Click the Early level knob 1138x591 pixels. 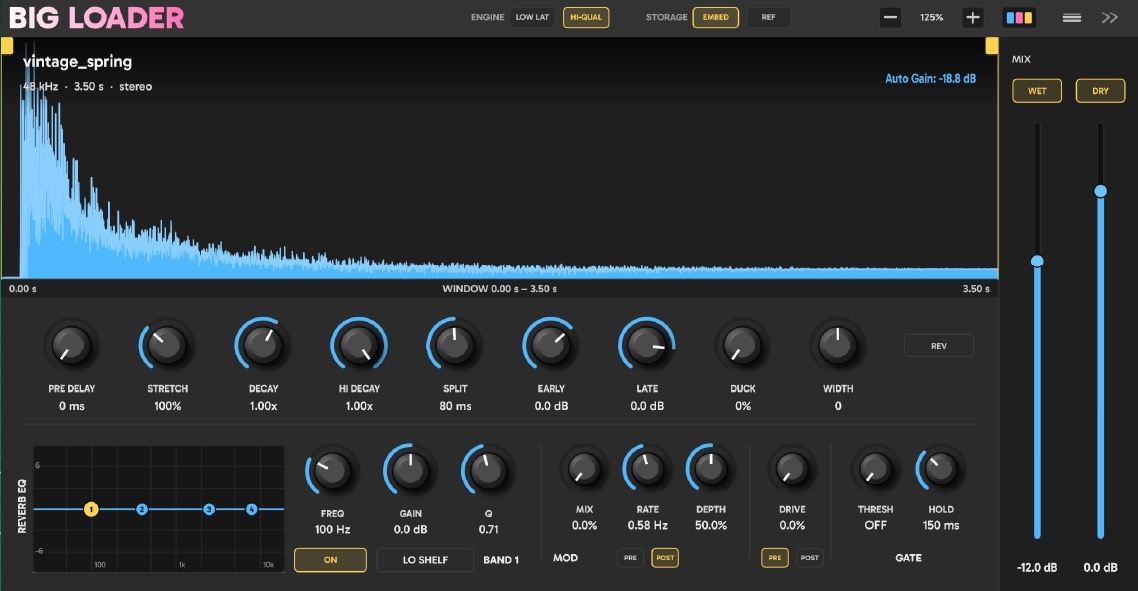click(x=550, y=345)
